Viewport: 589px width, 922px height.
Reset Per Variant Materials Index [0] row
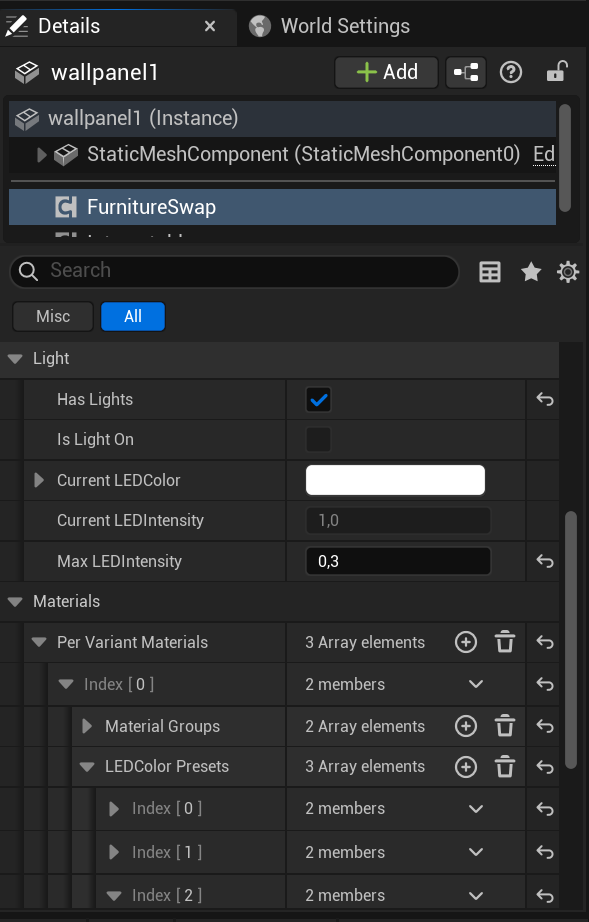[x=545, y=684]
